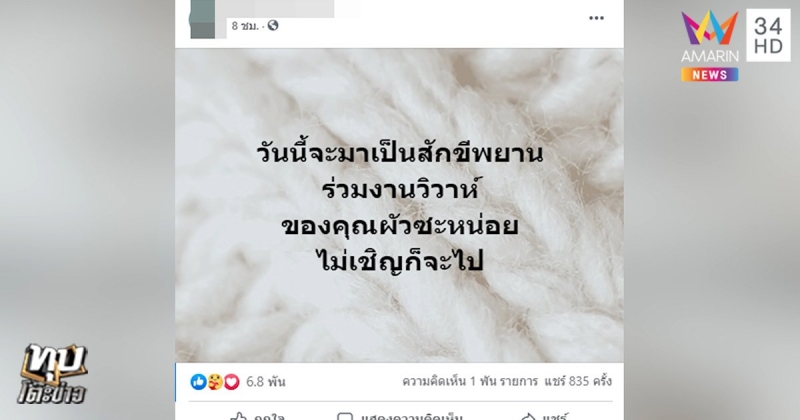Click the 8 ชม. post timestamp
Screen dimensions: 800x420
coord(245,26)
